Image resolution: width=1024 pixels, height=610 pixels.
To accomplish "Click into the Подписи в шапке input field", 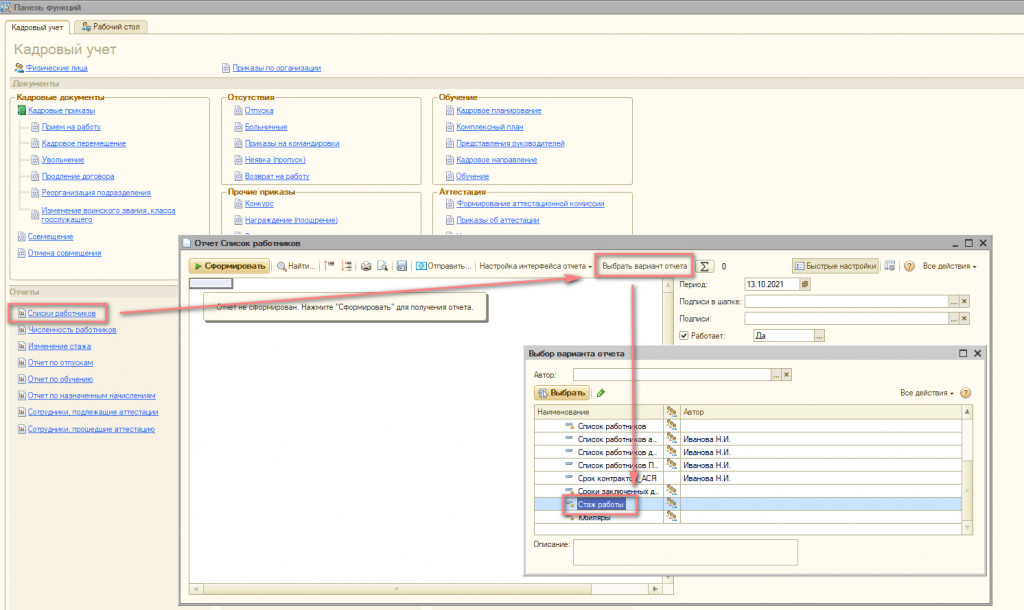I will 846,301.
